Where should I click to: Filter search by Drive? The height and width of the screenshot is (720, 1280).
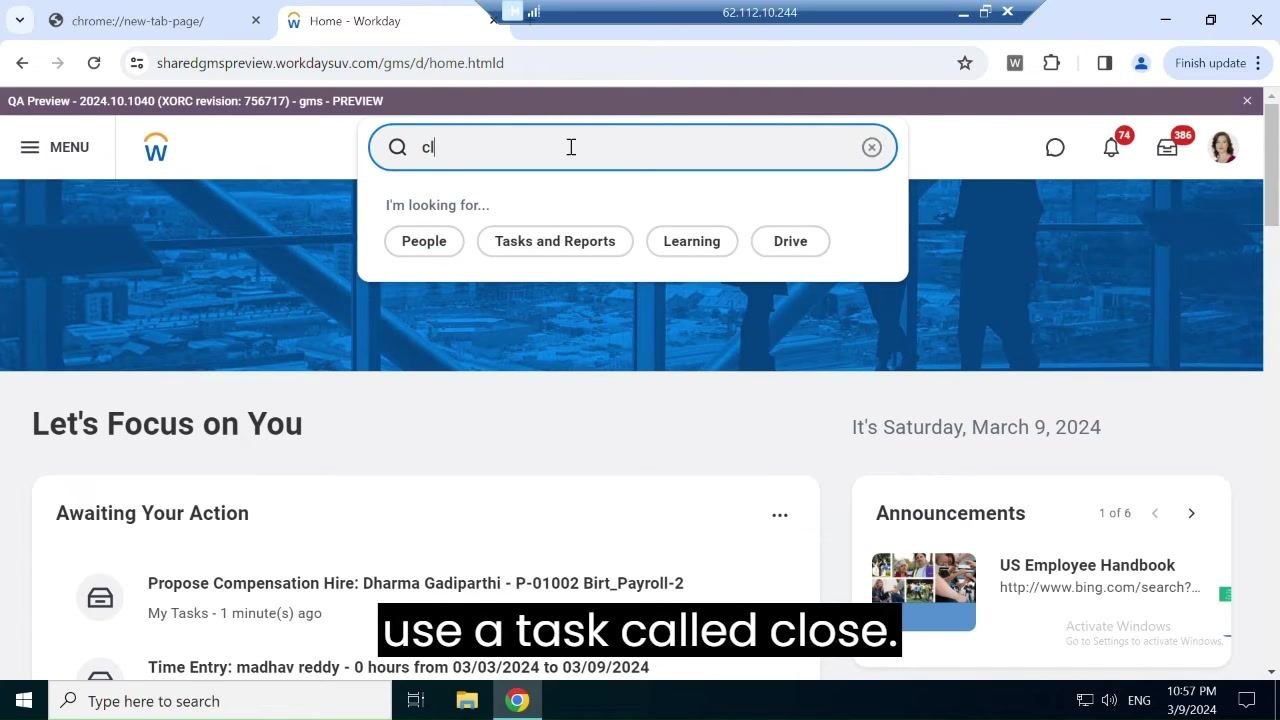[x=790, y=241]
